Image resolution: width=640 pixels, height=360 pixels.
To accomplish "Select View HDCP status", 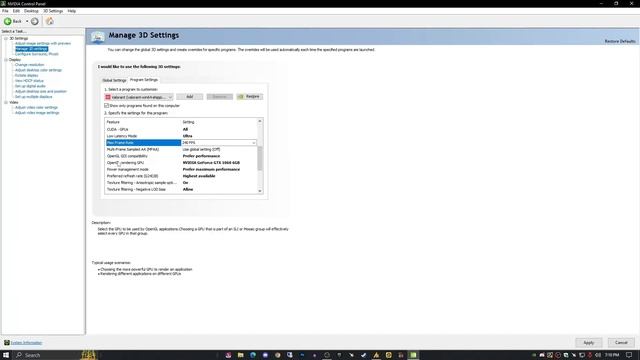I will (29, 81).
